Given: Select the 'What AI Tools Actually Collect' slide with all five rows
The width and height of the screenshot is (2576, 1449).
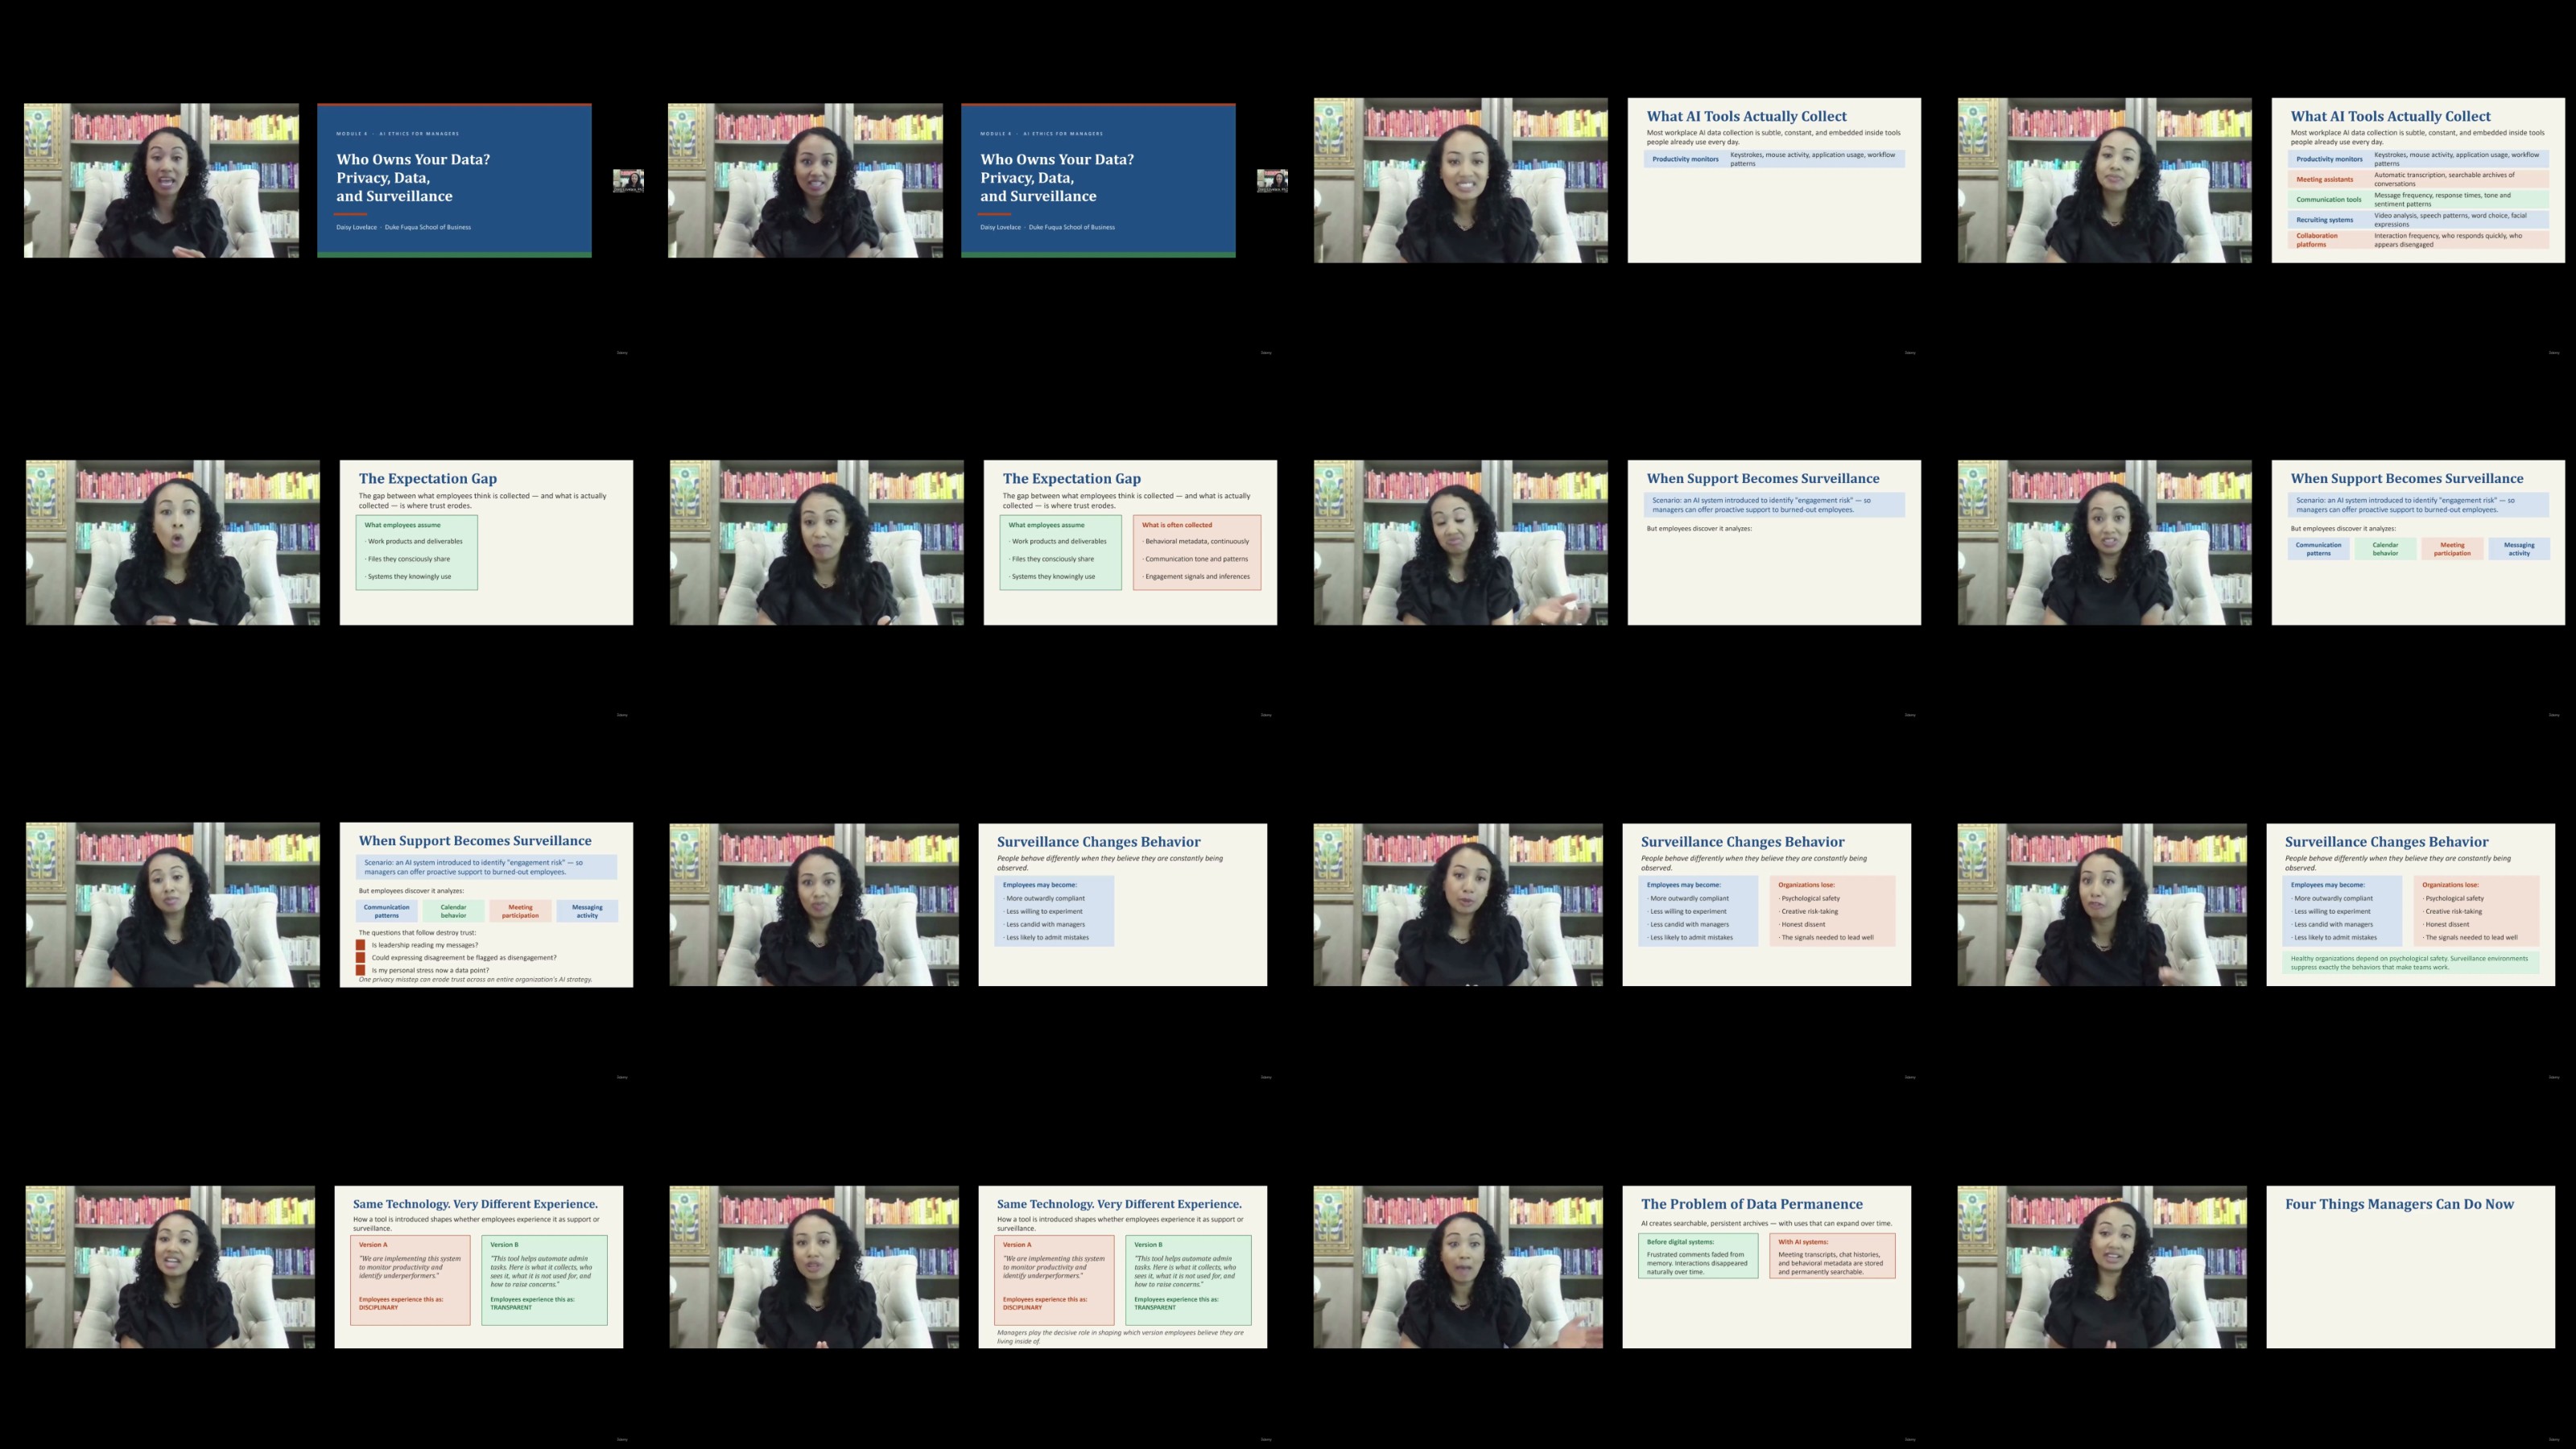Looking at the screenshot, I should click(2418, 180).
